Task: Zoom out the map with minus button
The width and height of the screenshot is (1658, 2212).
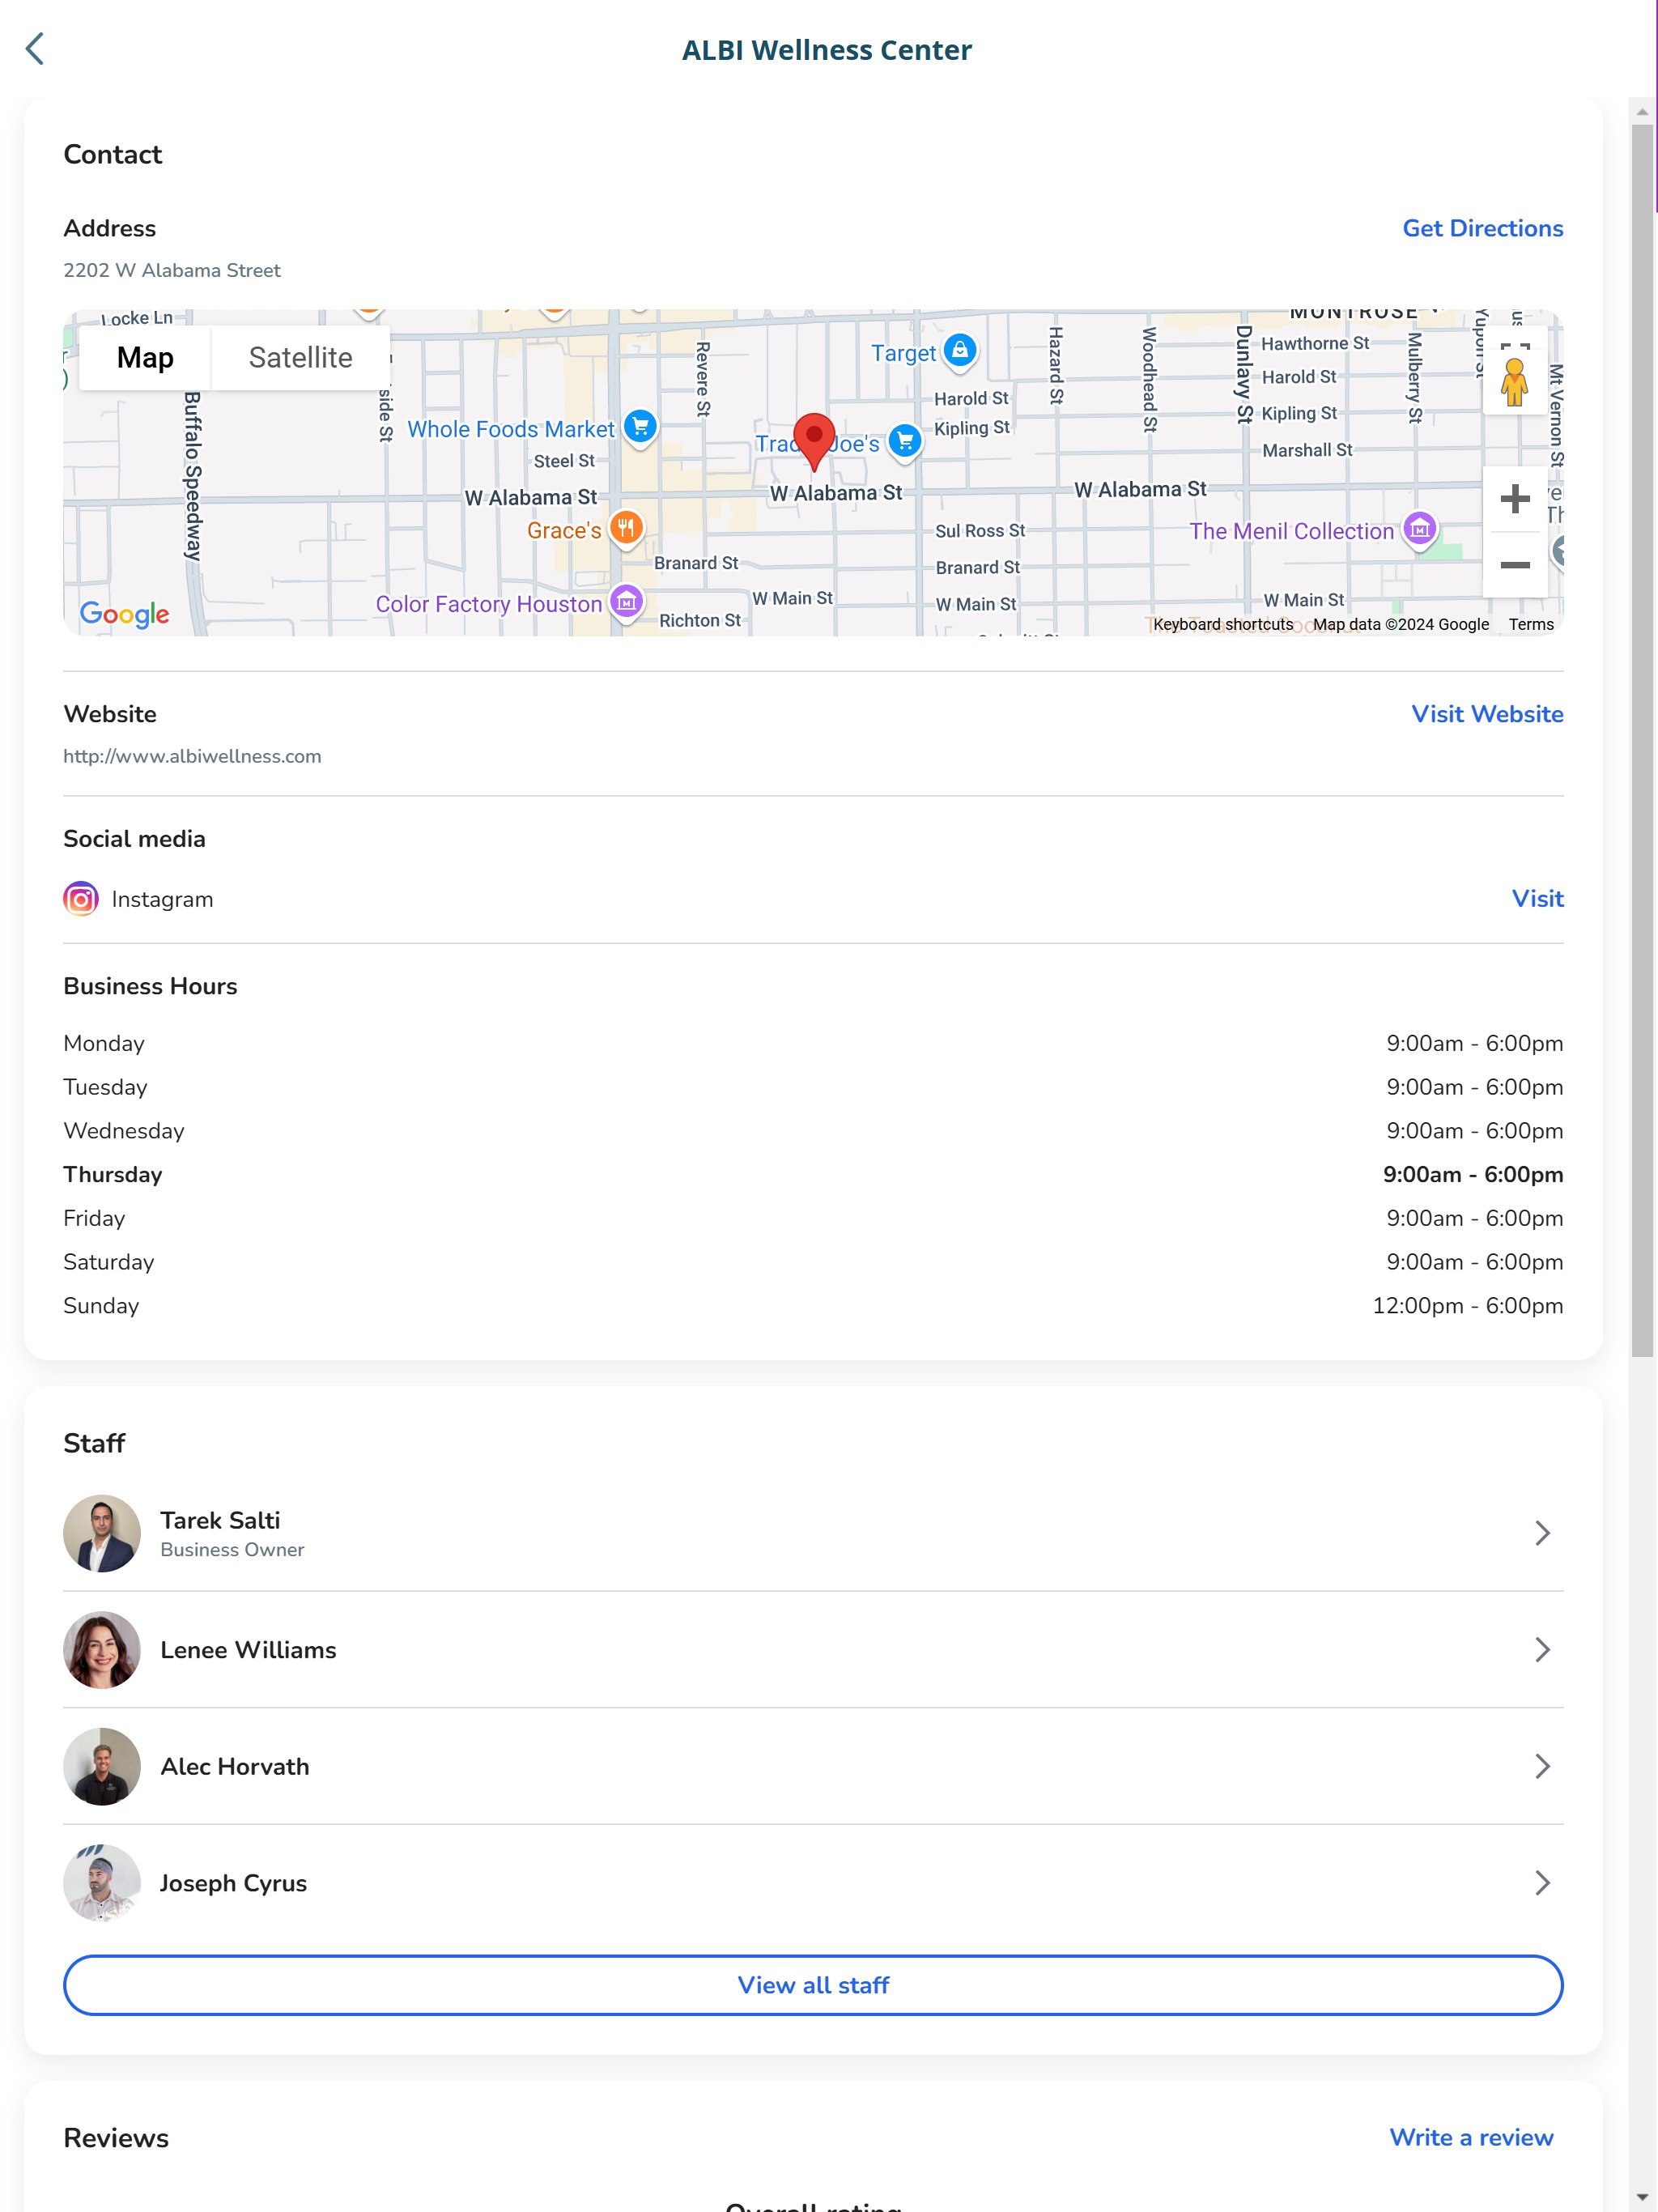Action: [1514, 565]
